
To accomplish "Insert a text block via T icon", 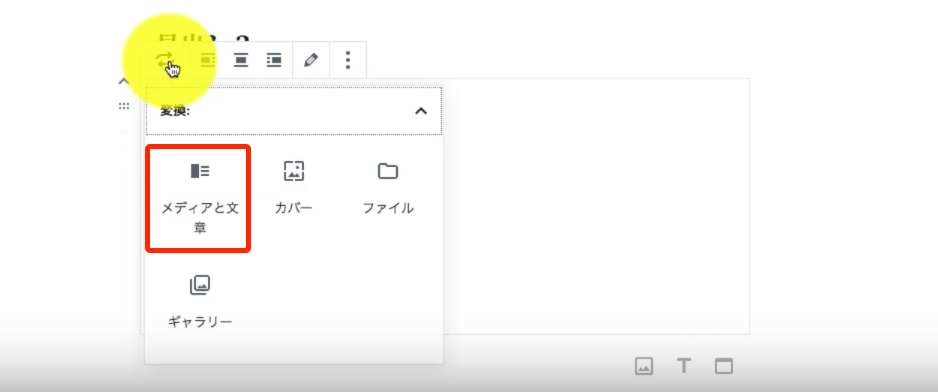I will 684,366.
